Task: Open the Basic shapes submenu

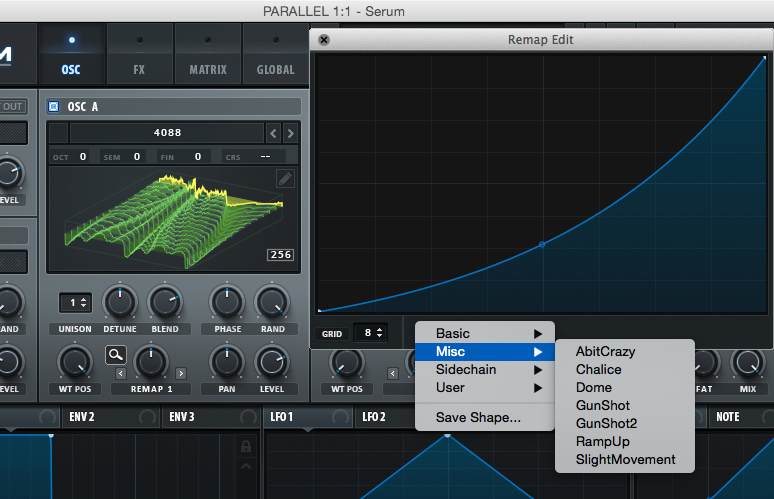Action: (x=485, y=334)
